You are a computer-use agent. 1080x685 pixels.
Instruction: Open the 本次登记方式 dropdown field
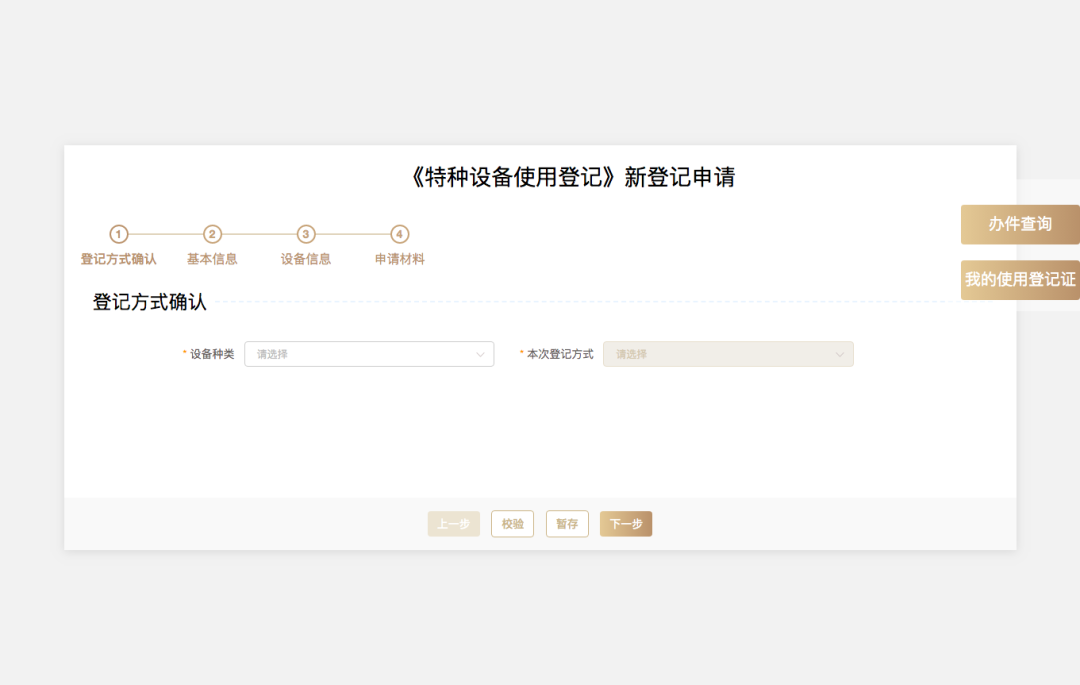[x=720, y=354]
